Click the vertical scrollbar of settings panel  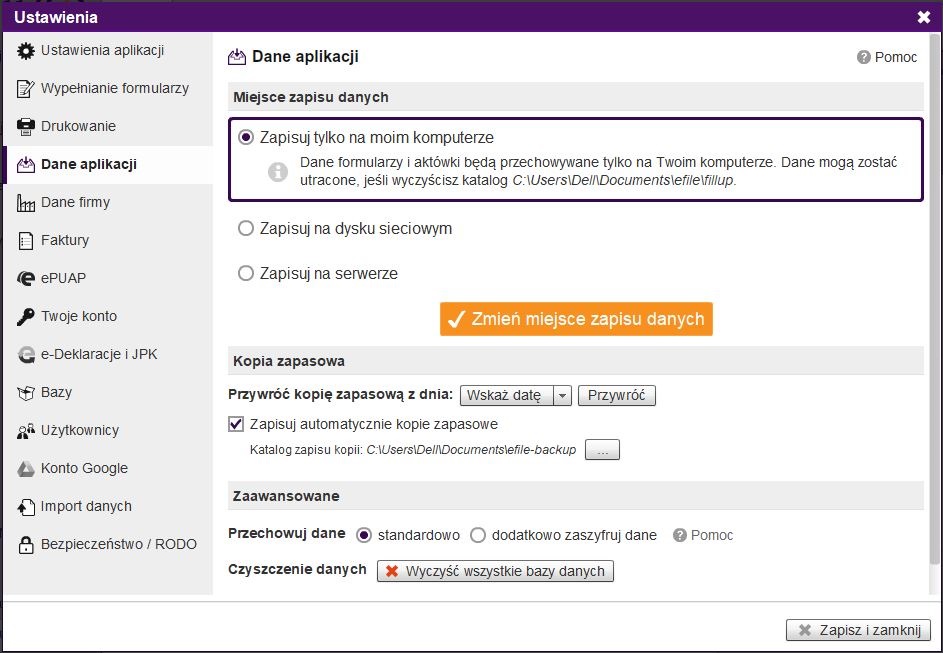tap(934, 299)
